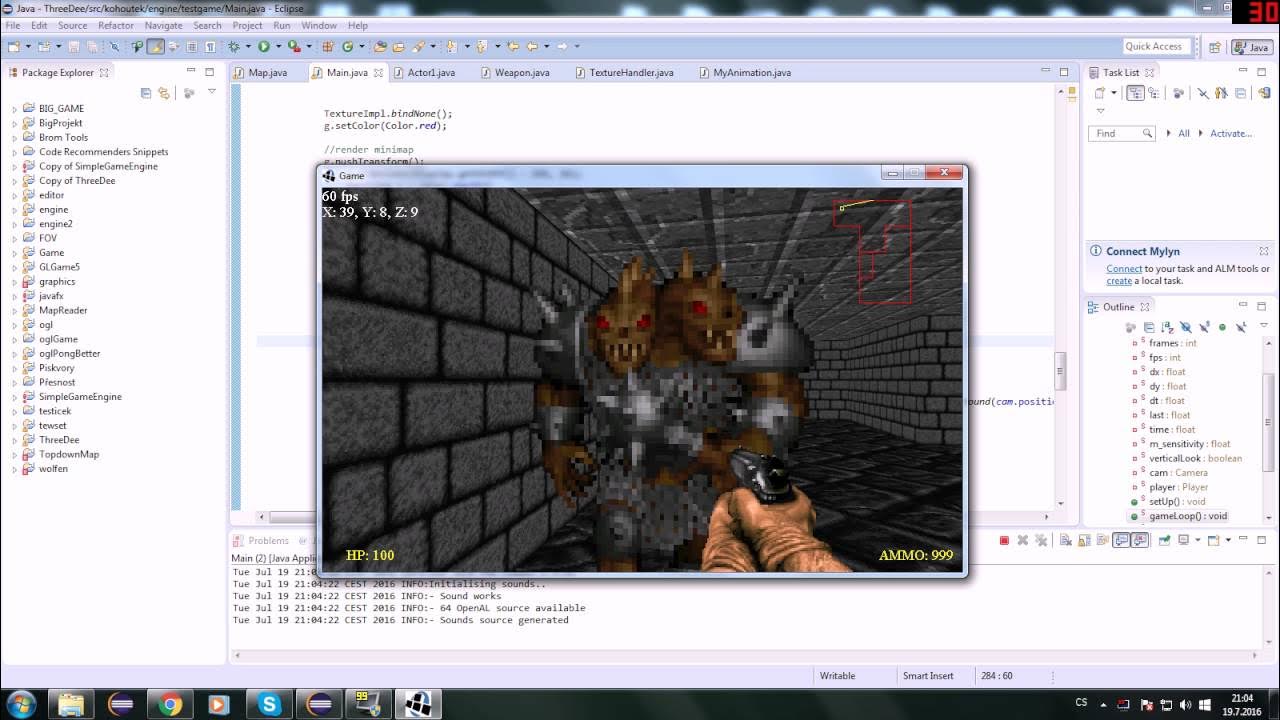Toggle Scheduled presentation in Task List
Screen dimensions: 1280x720
[x=1154, y=93]
